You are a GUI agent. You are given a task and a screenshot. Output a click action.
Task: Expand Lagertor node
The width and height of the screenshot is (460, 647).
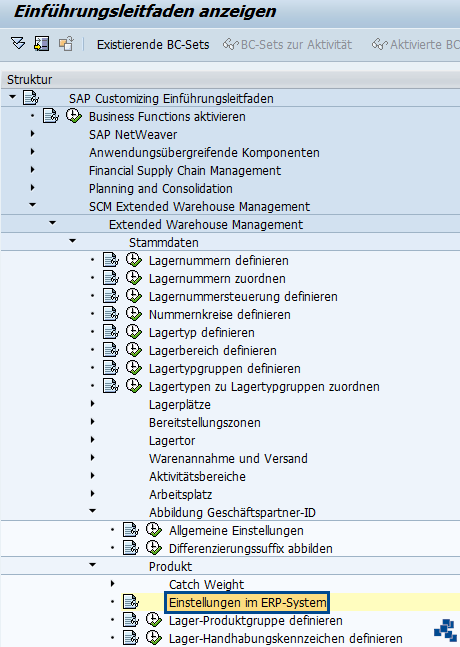[92, 439]
